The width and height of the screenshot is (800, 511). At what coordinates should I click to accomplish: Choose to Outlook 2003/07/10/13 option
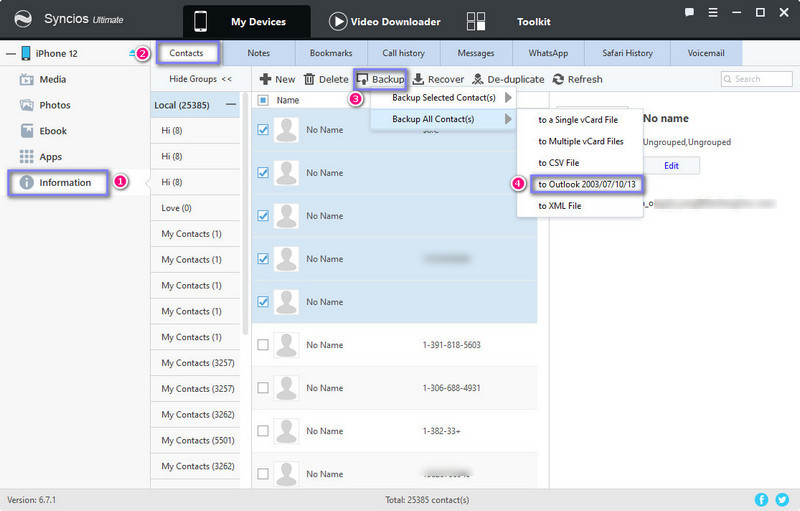[587, 184]
